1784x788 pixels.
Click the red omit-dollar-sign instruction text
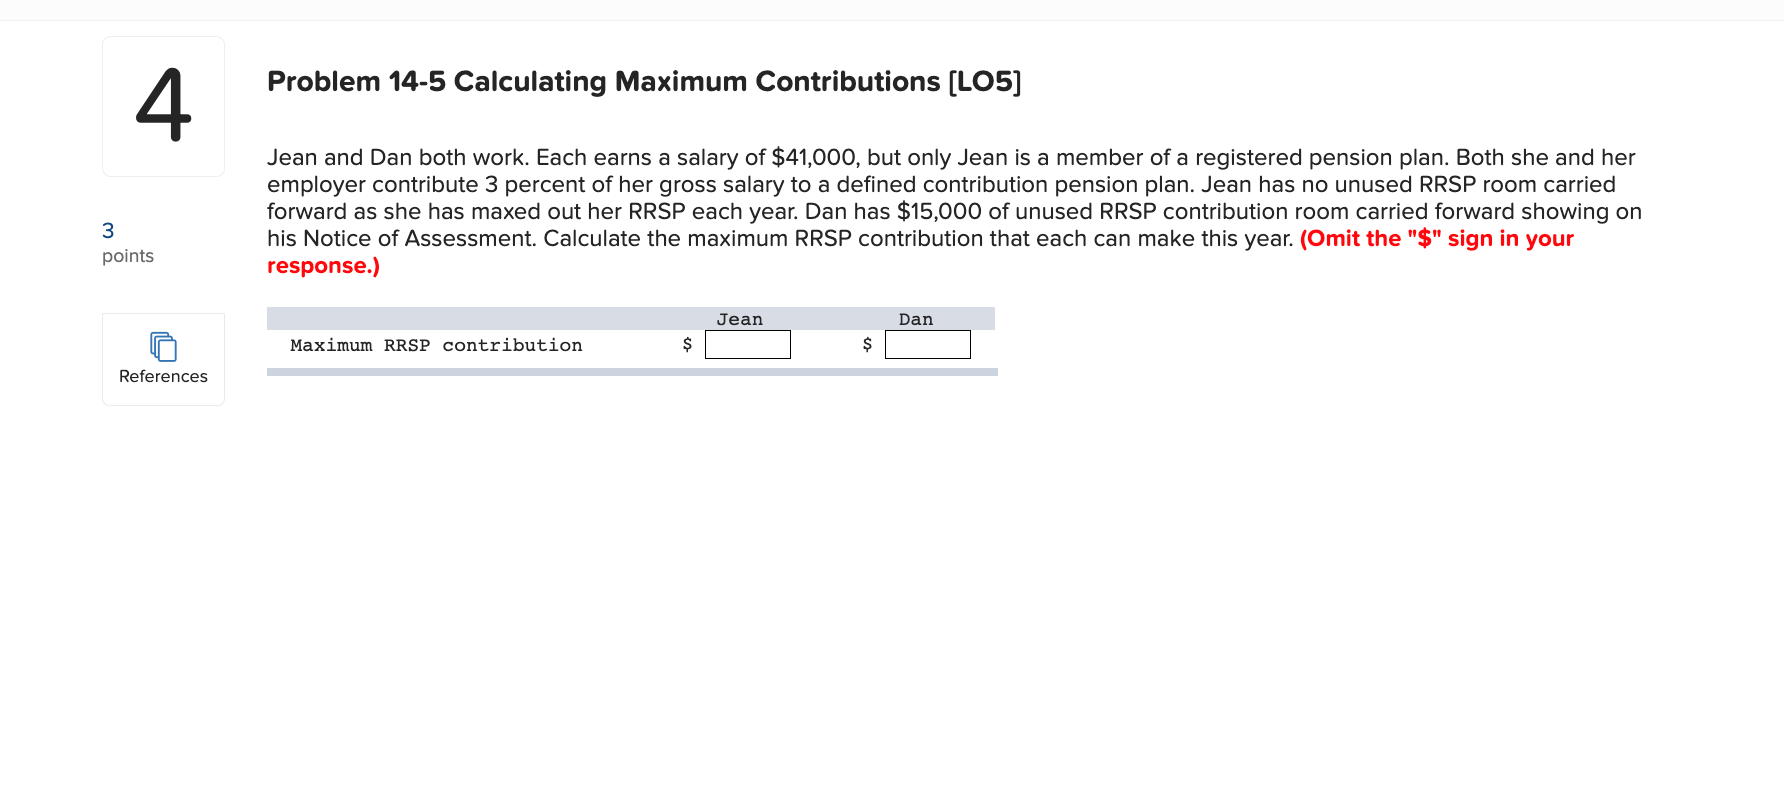[x=1436, y=239]
